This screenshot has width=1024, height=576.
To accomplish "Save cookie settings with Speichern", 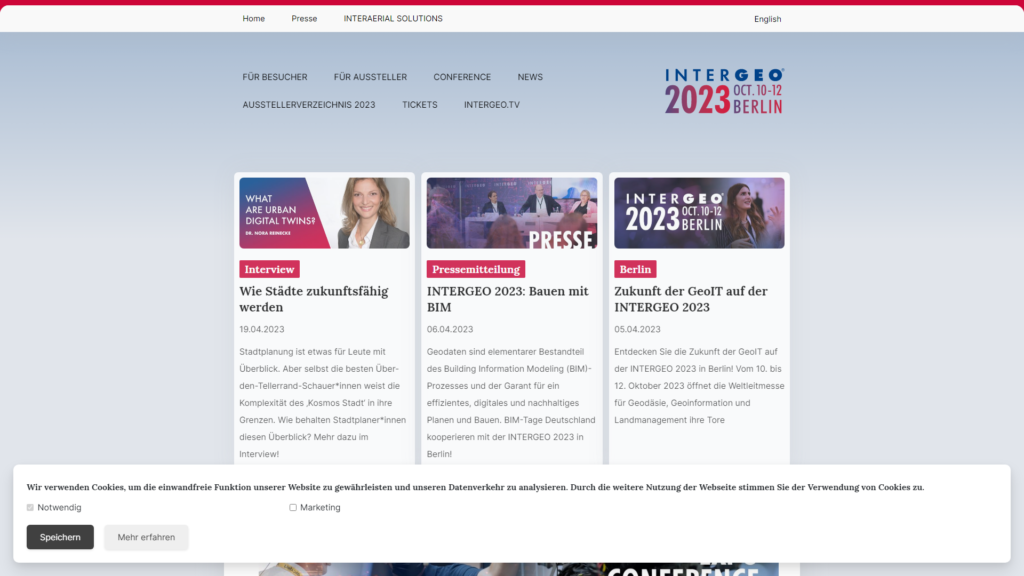I will (60, 537).
